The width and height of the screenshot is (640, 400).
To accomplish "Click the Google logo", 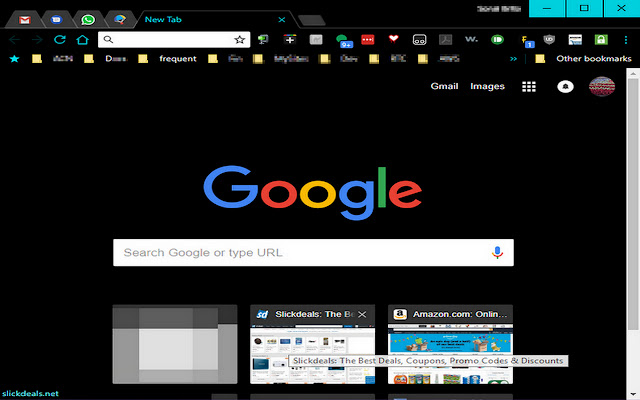I will click(313, 192).
